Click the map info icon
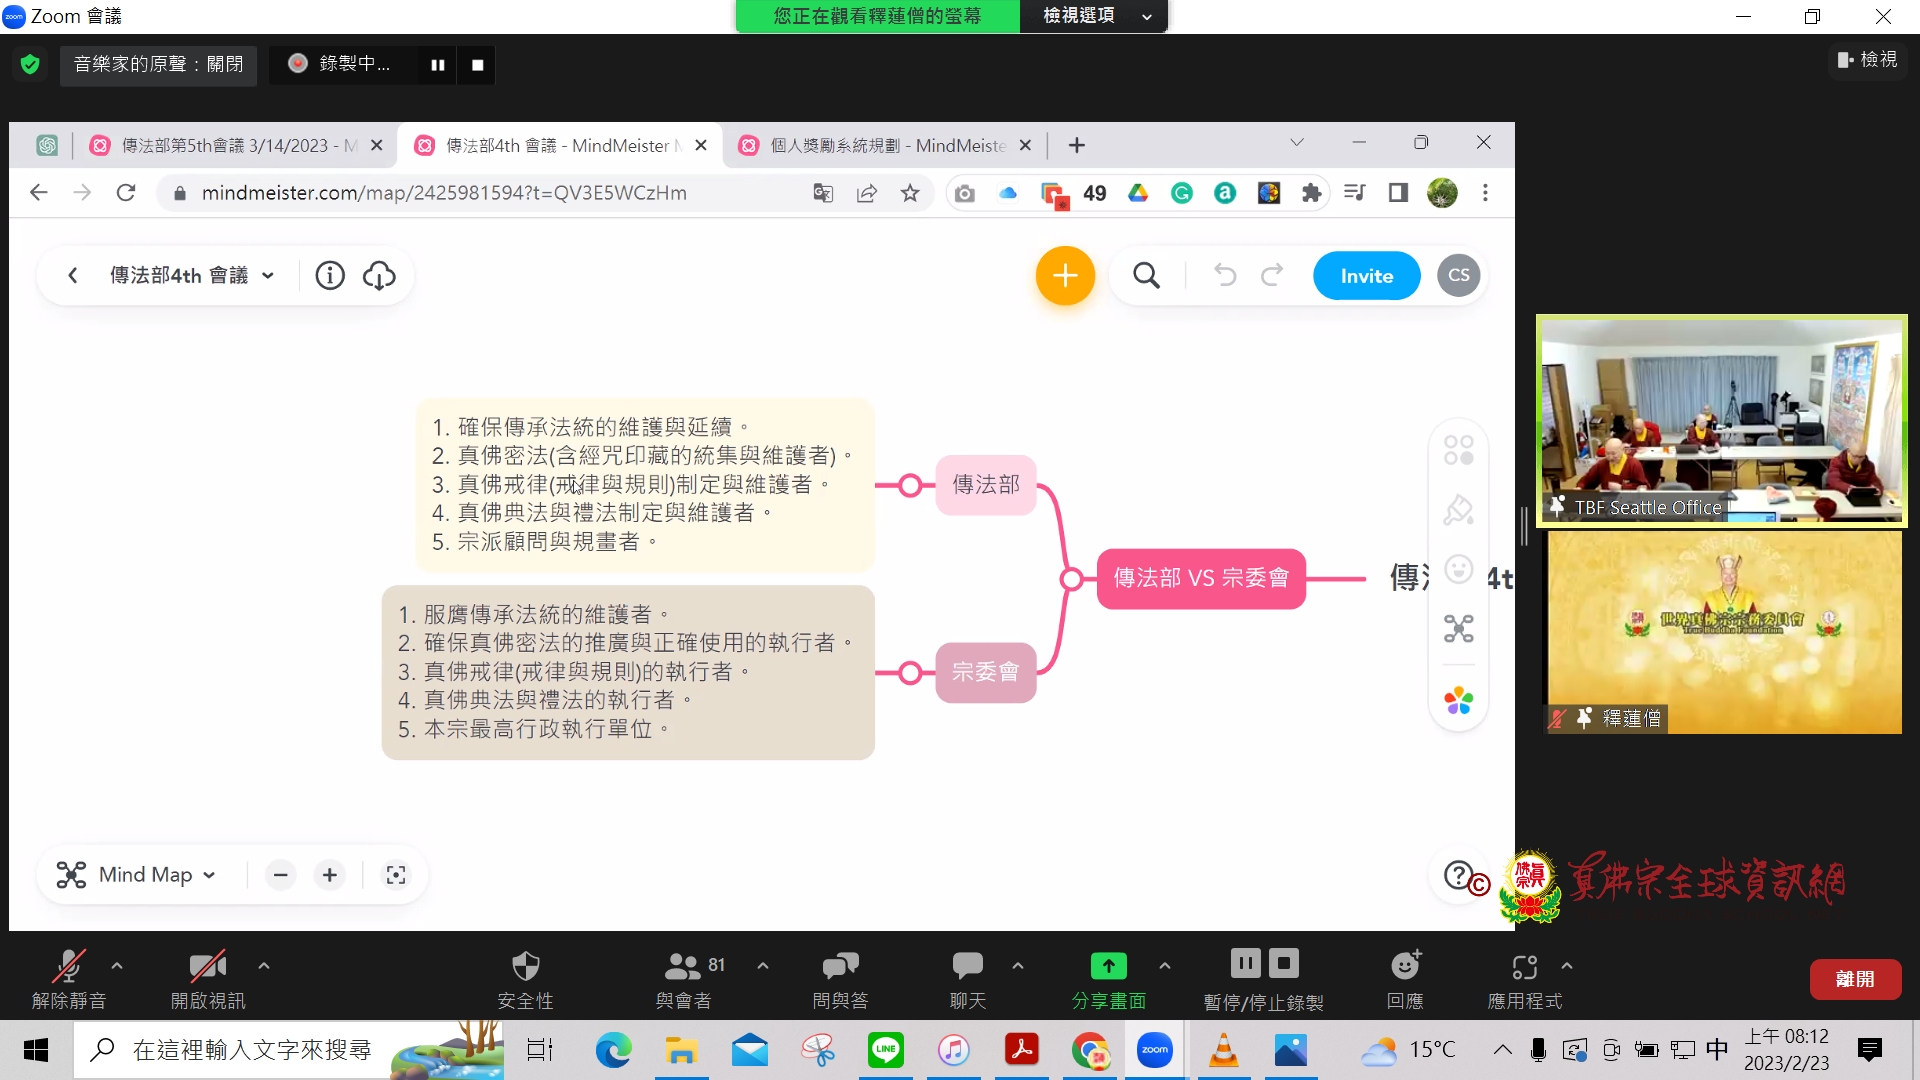Viewport: 1920px width, 1080px height. pos(330,276)
